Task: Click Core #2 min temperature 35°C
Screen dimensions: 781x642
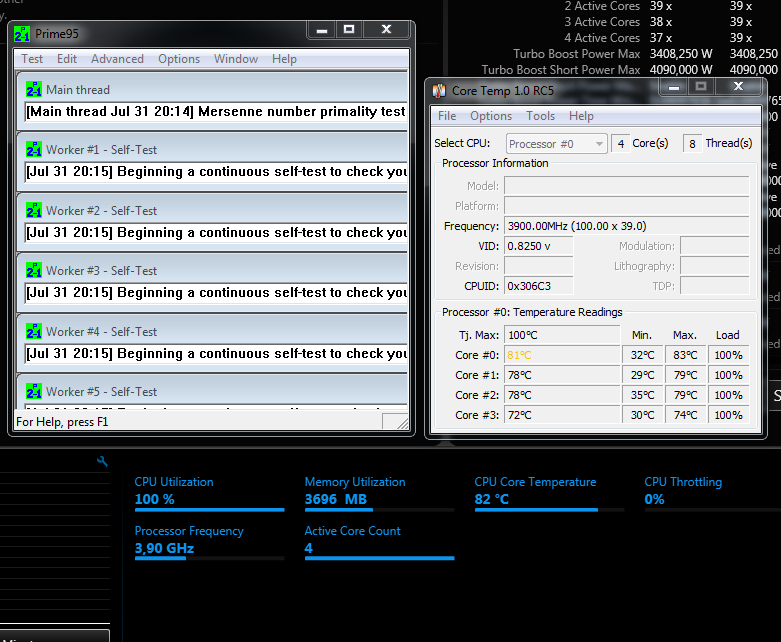Action: pos(643,395)
